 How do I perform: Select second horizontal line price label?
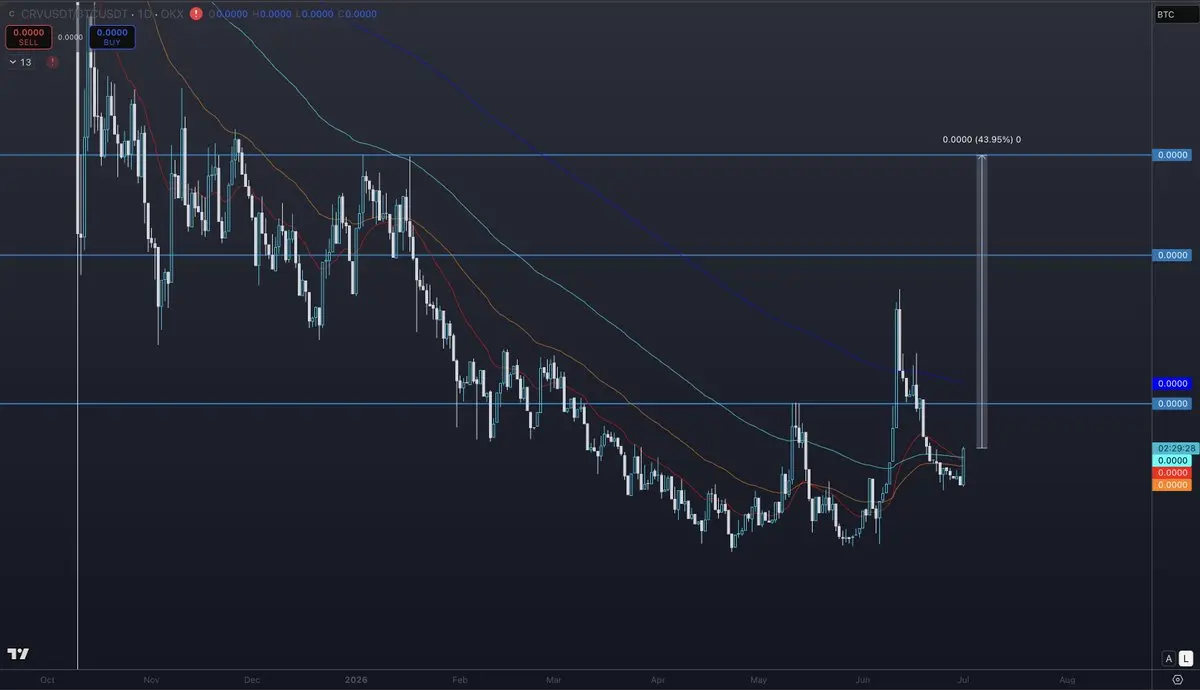pyautogui.click(x=1172, y=255)
